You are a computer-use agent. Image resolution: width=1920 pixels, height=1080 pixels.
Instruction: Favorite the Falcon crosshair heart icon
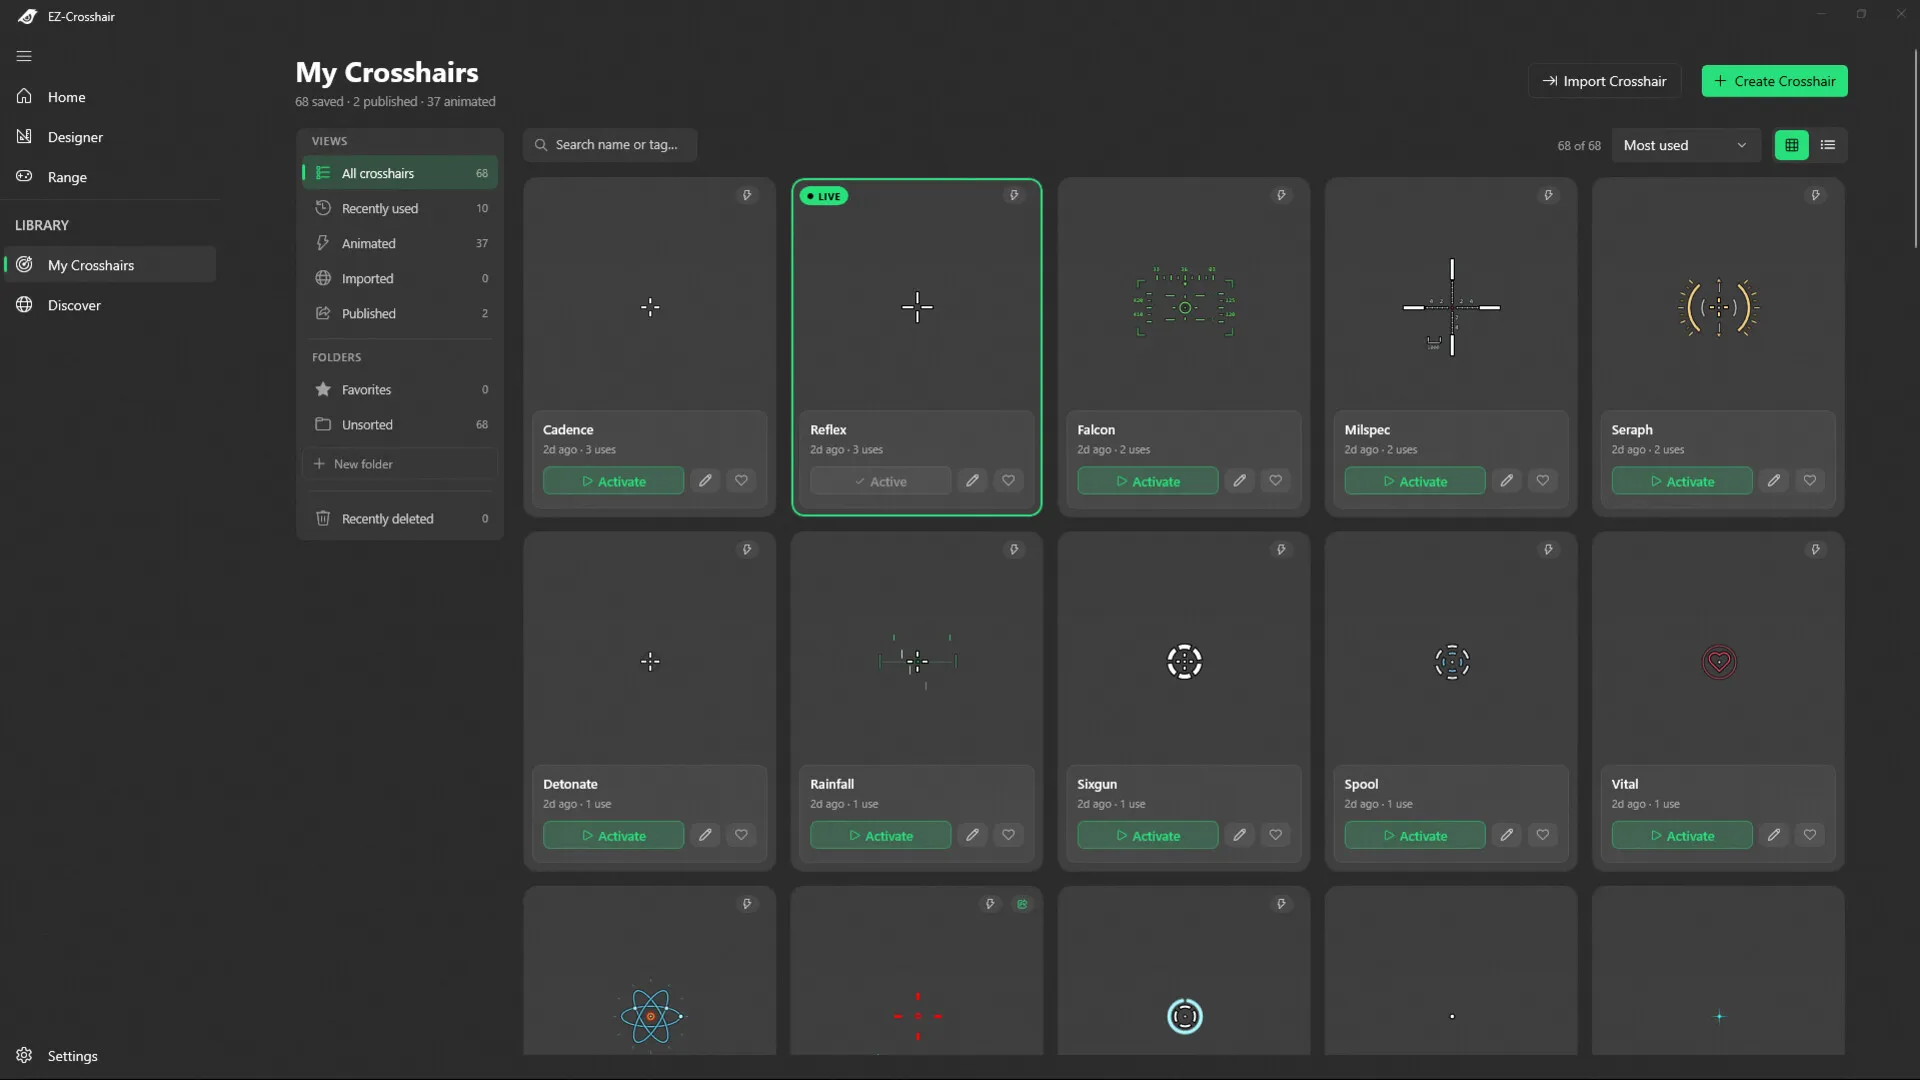[1275, 481]
